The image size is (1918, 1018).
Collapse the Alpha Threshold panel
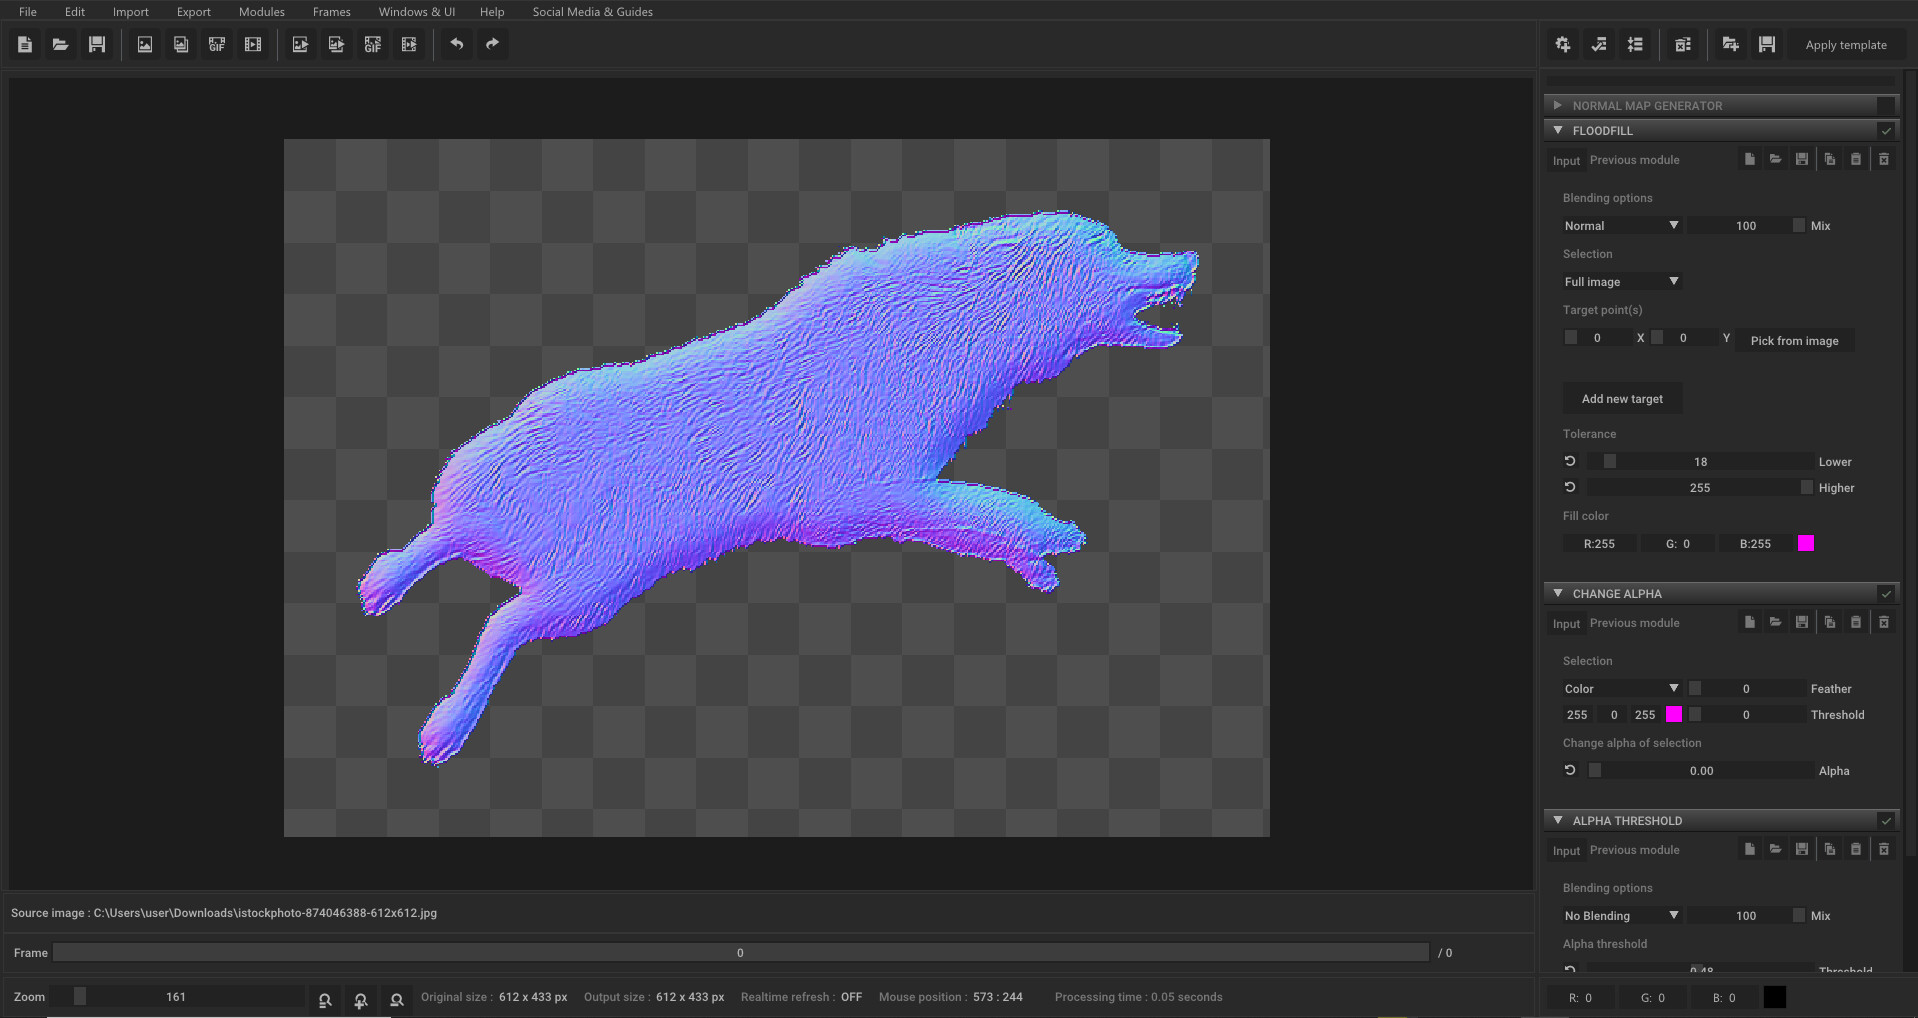pos(1558,820)
